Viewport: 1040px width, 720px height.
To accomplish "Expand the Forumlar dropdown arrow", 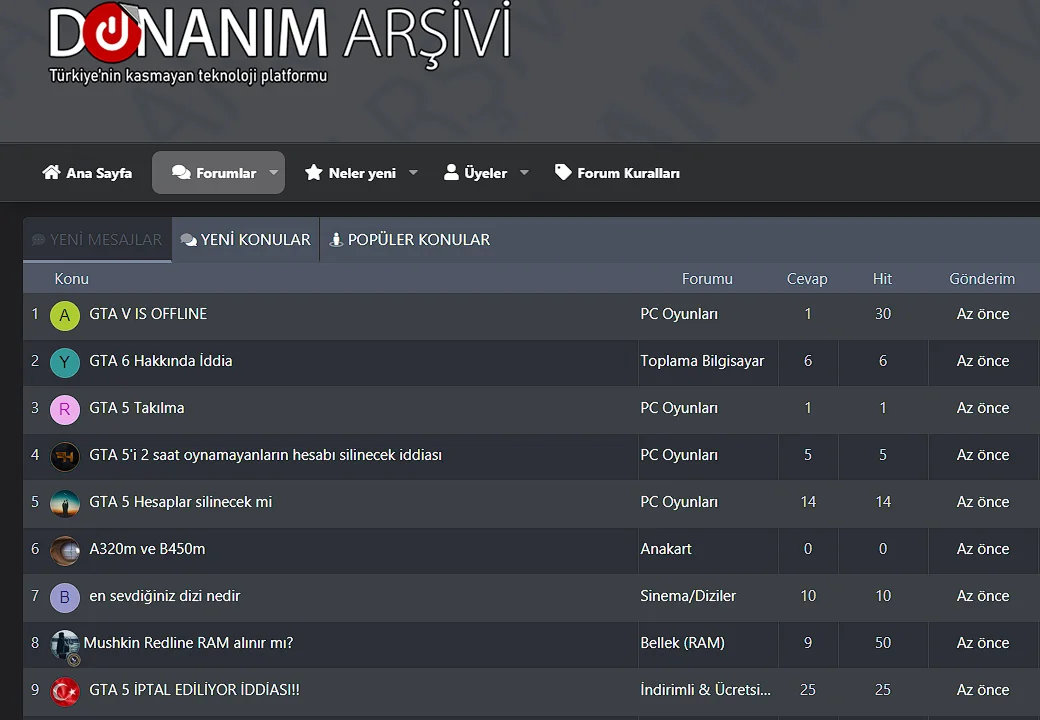I will [273, 172].
